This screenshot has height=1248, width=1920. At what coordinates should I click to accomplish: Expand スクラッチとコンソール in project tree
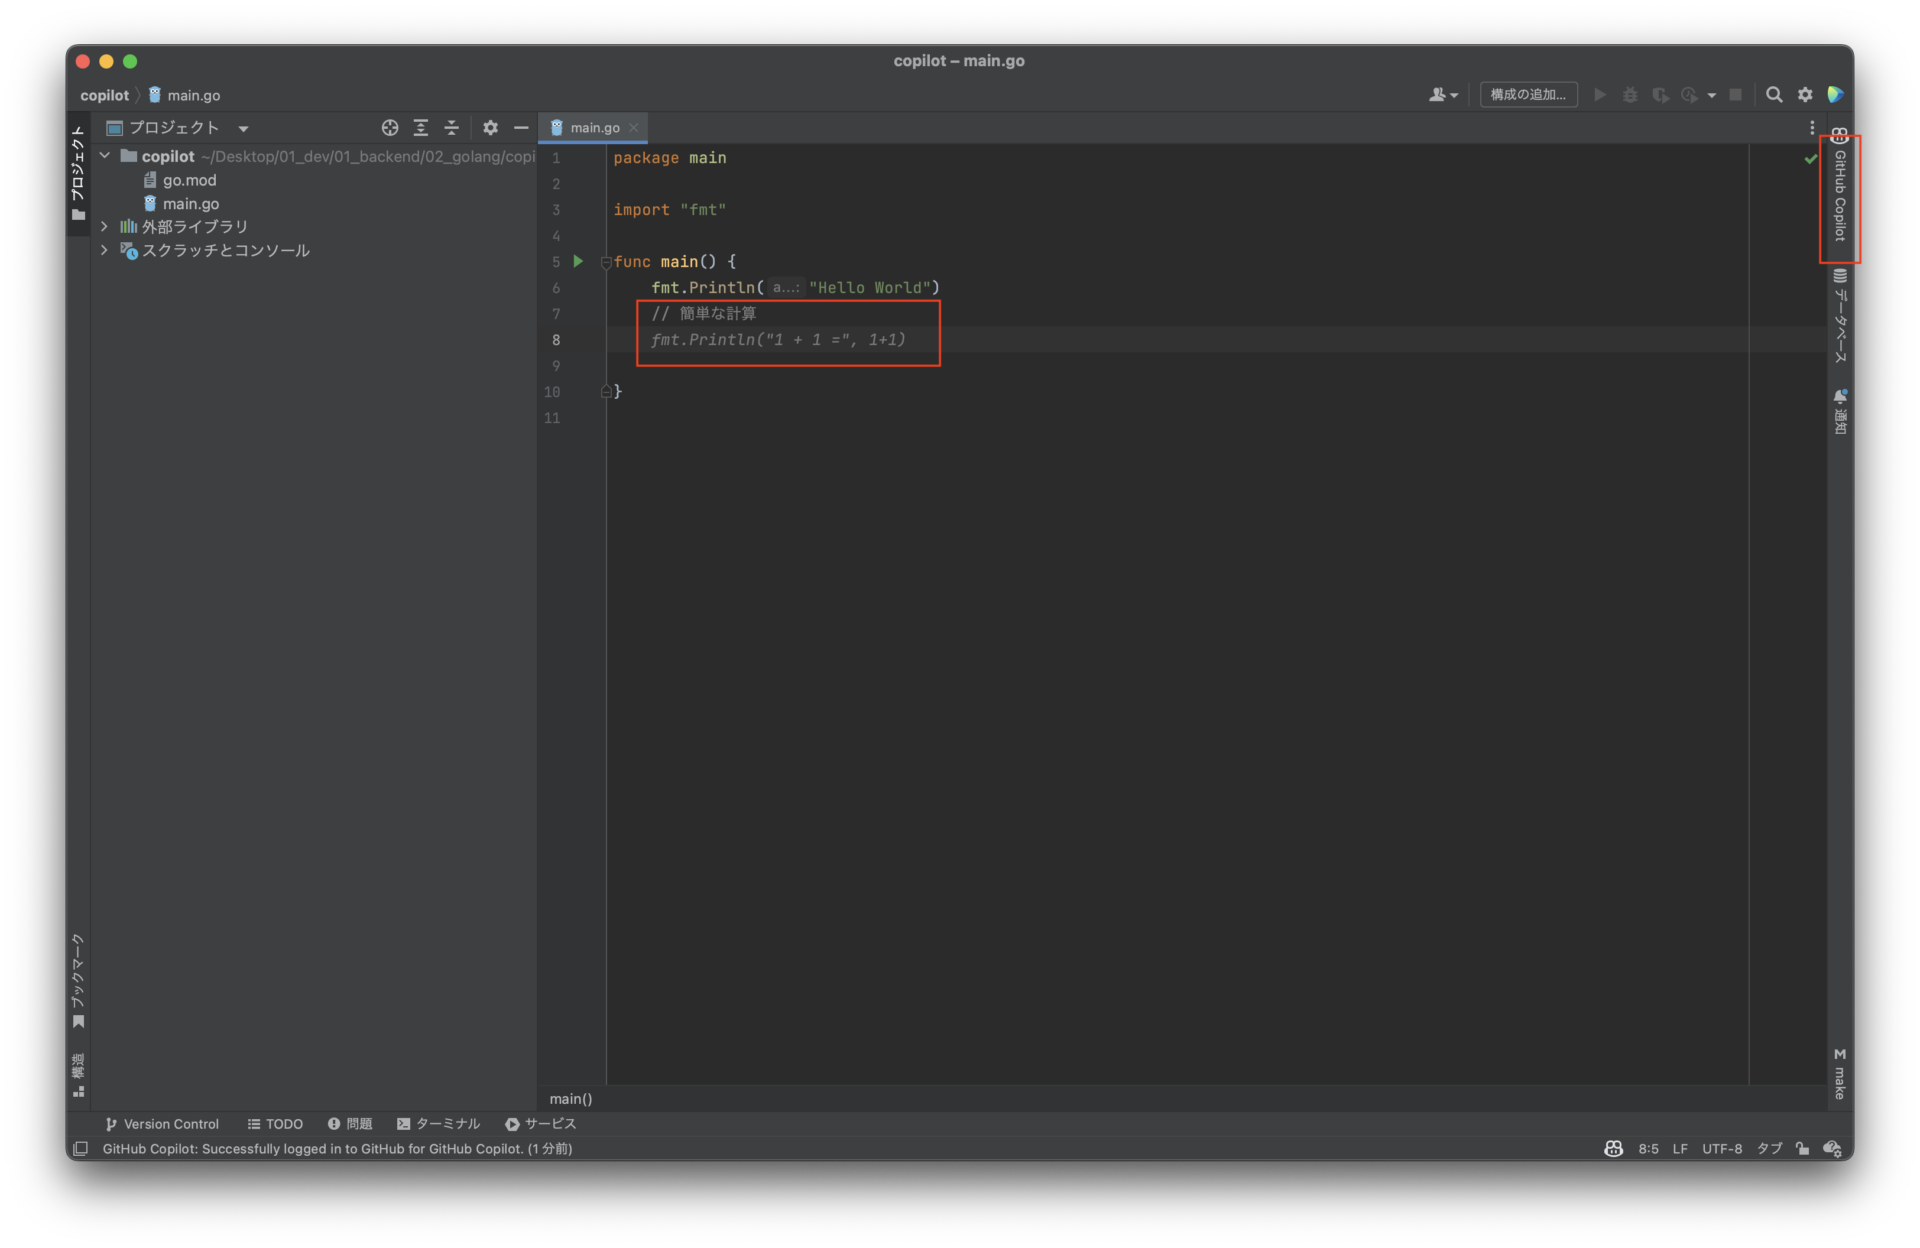click(x=104, y=250)
